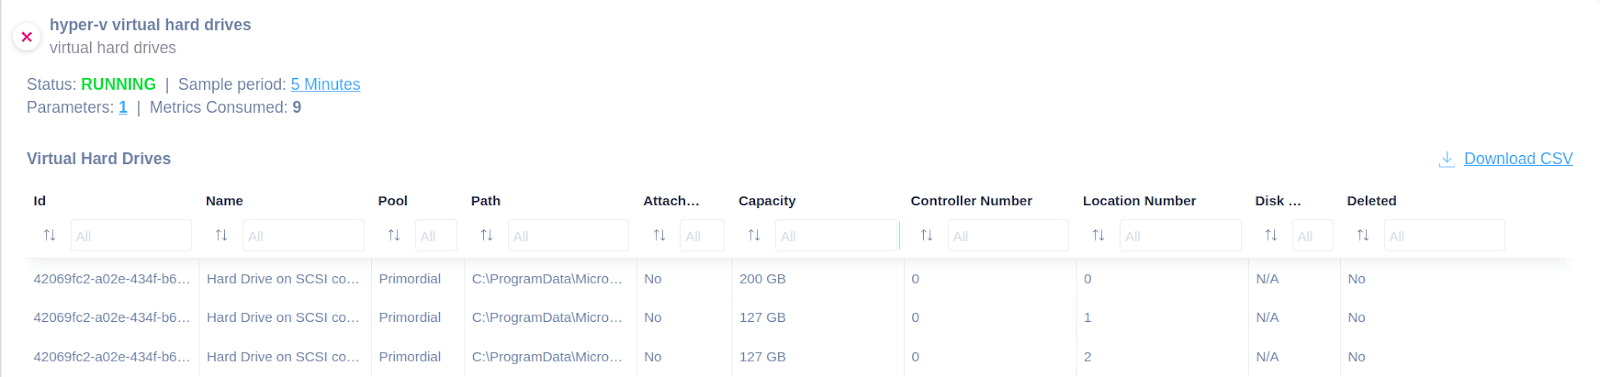Focus the Capacity filter field
The height and width of the screenshot is (377, 1600).
pyautogui.click(x=837, y=235)
